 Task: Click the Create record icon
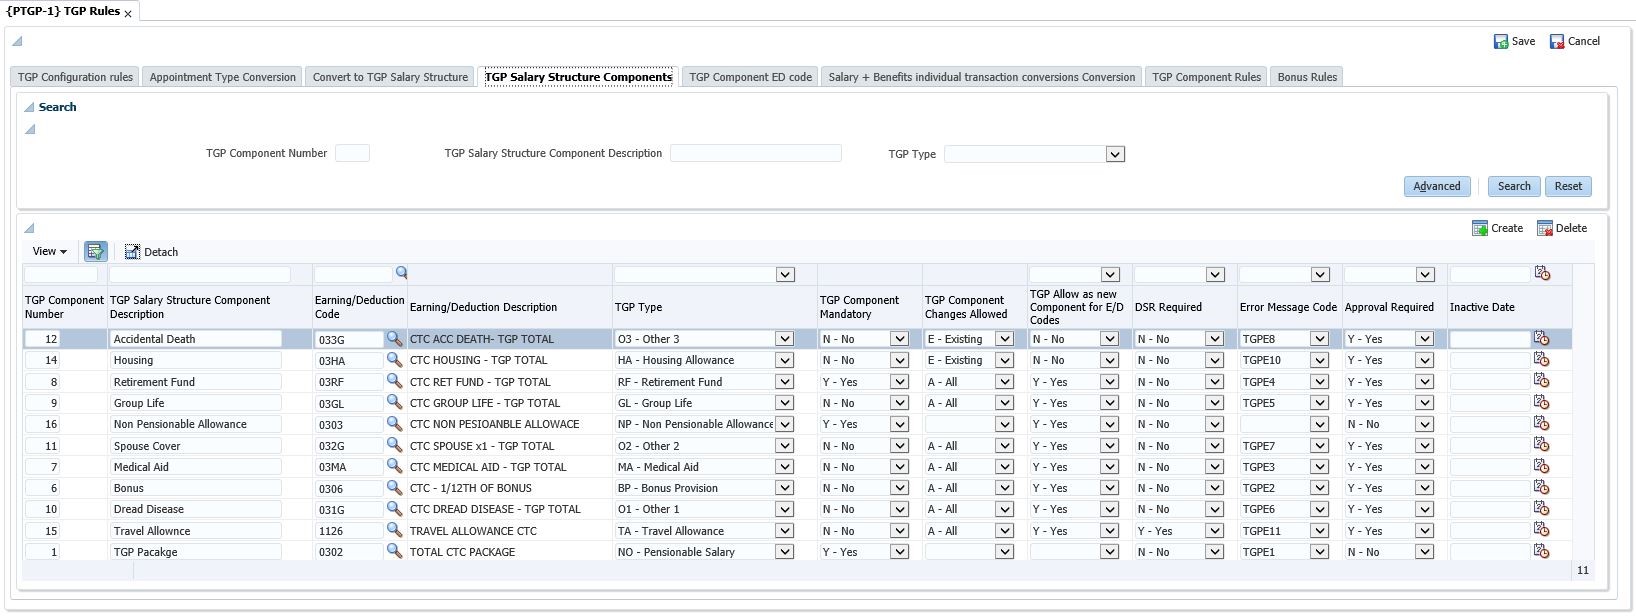1480,229
